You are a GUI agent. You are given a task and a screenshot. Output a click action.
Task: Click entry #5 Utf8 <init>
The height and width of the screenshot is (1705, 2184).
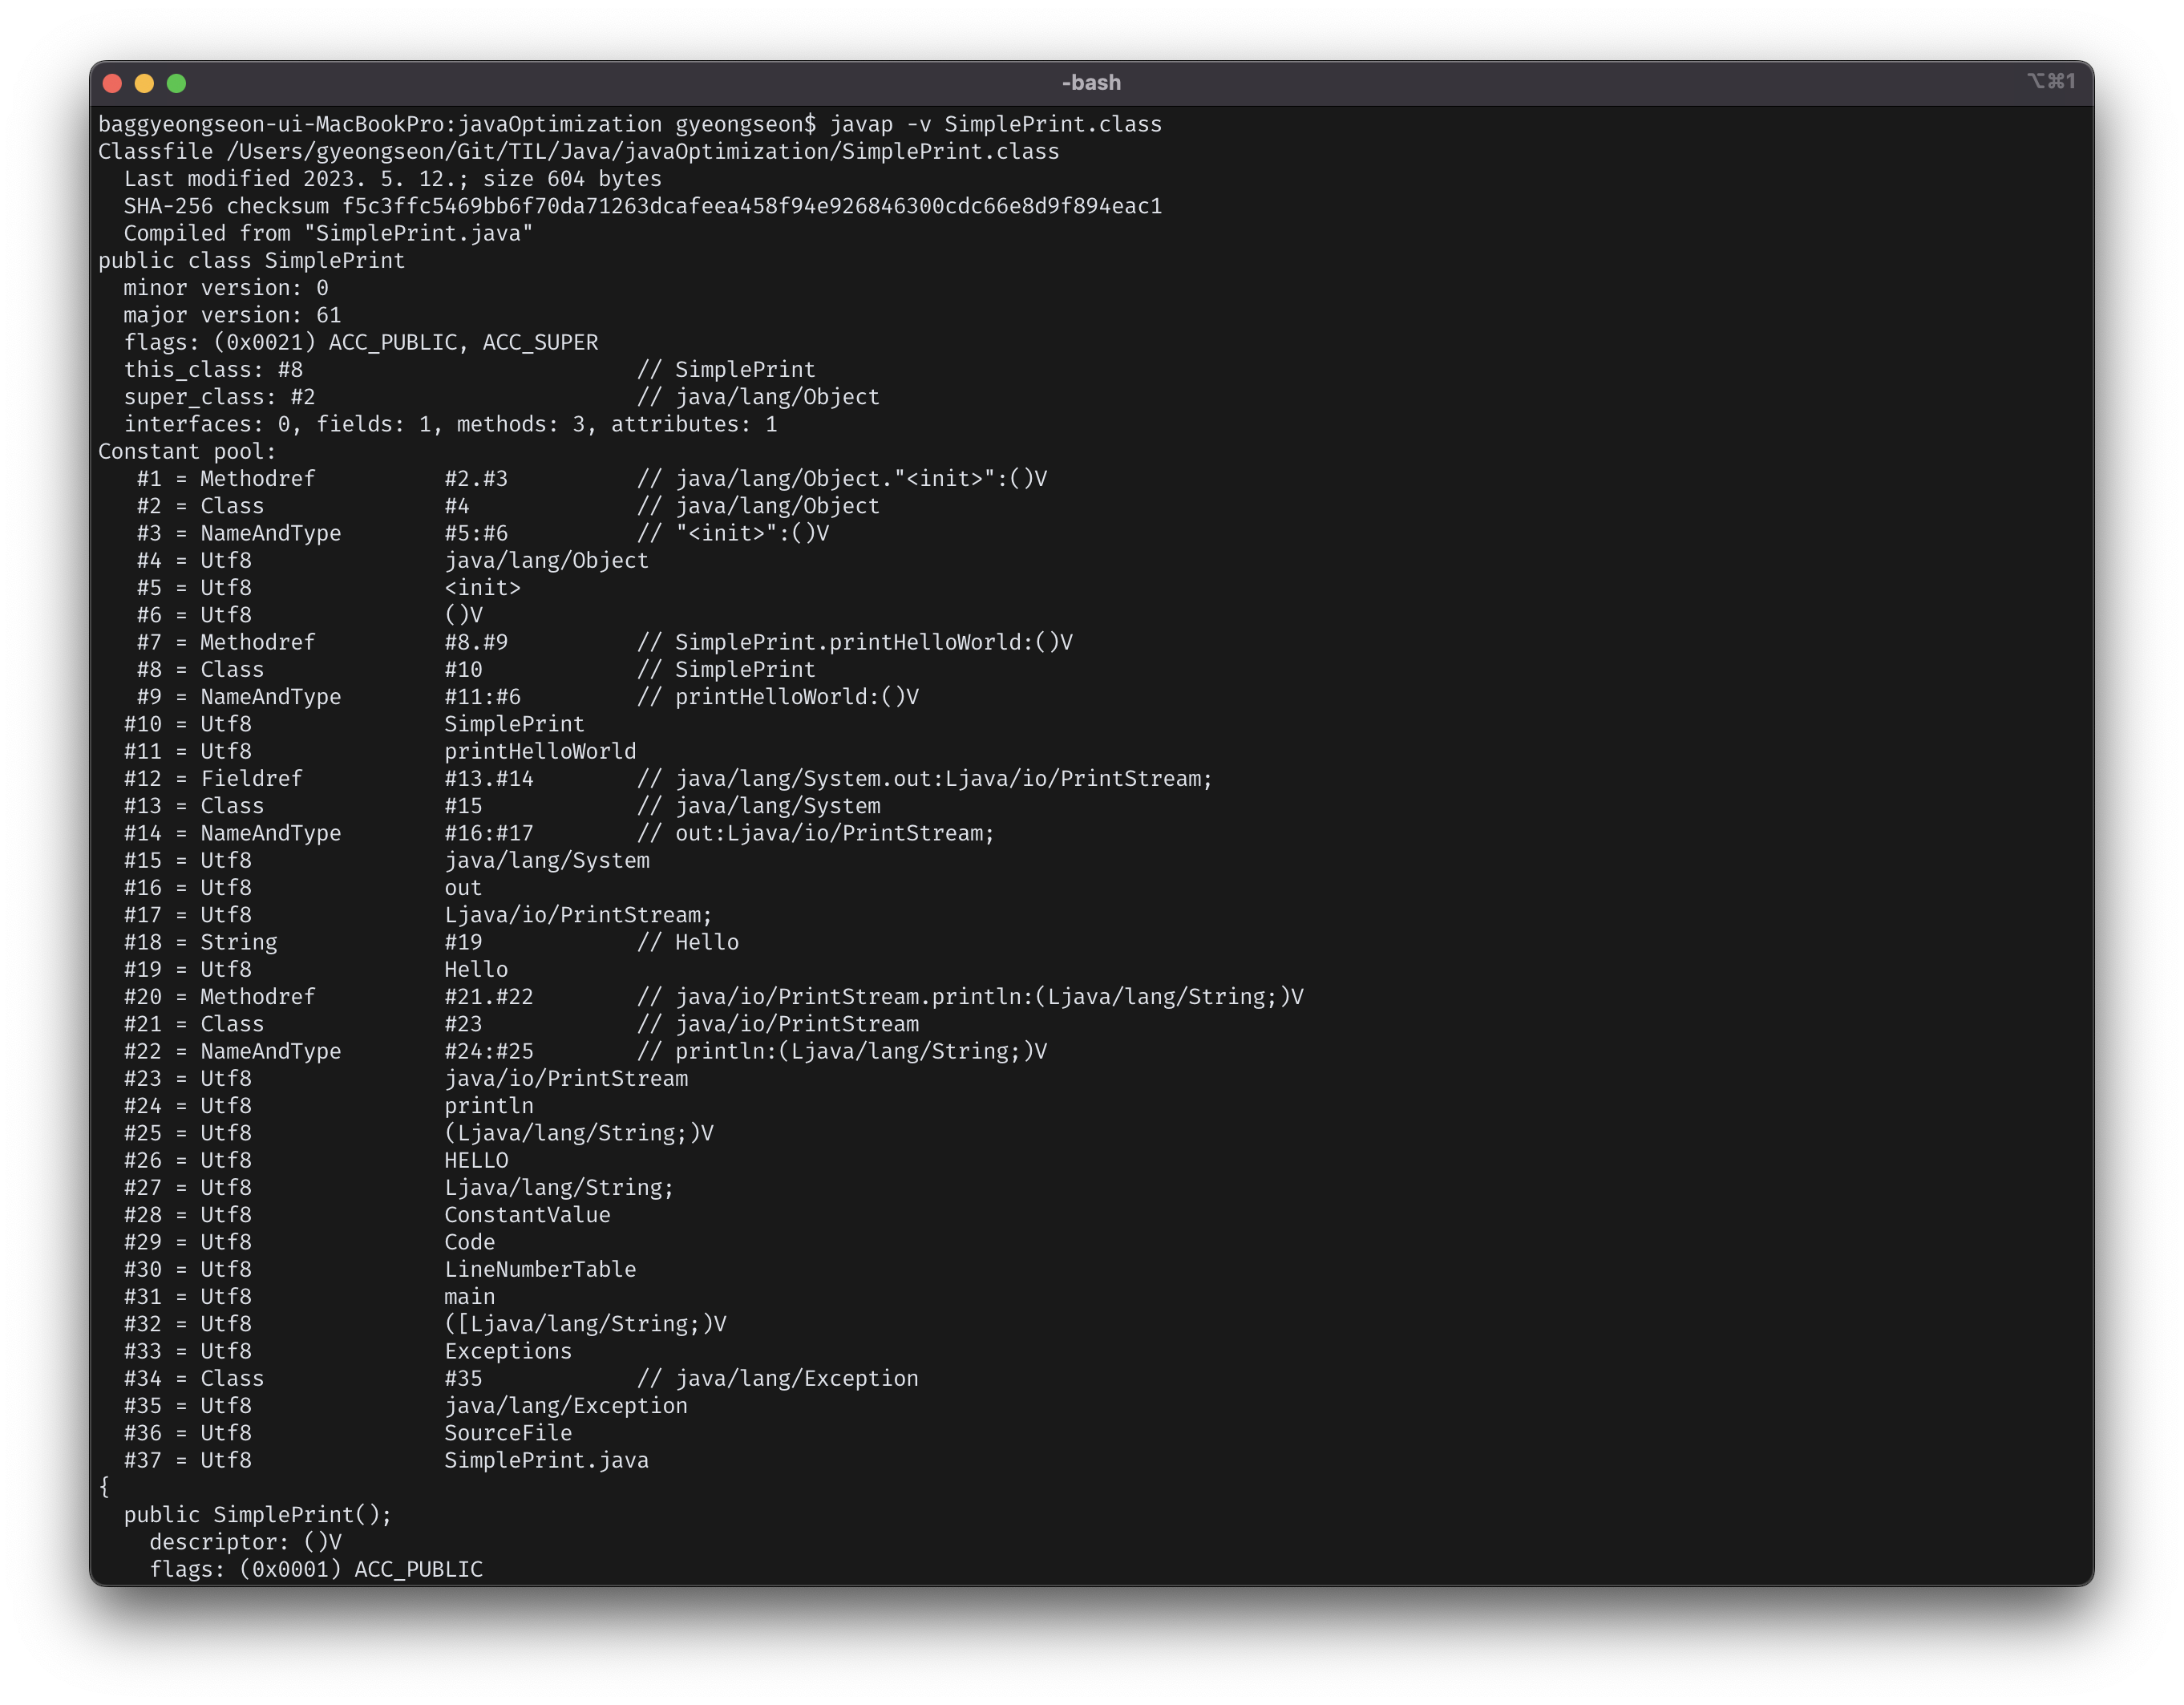coord(328,588)
